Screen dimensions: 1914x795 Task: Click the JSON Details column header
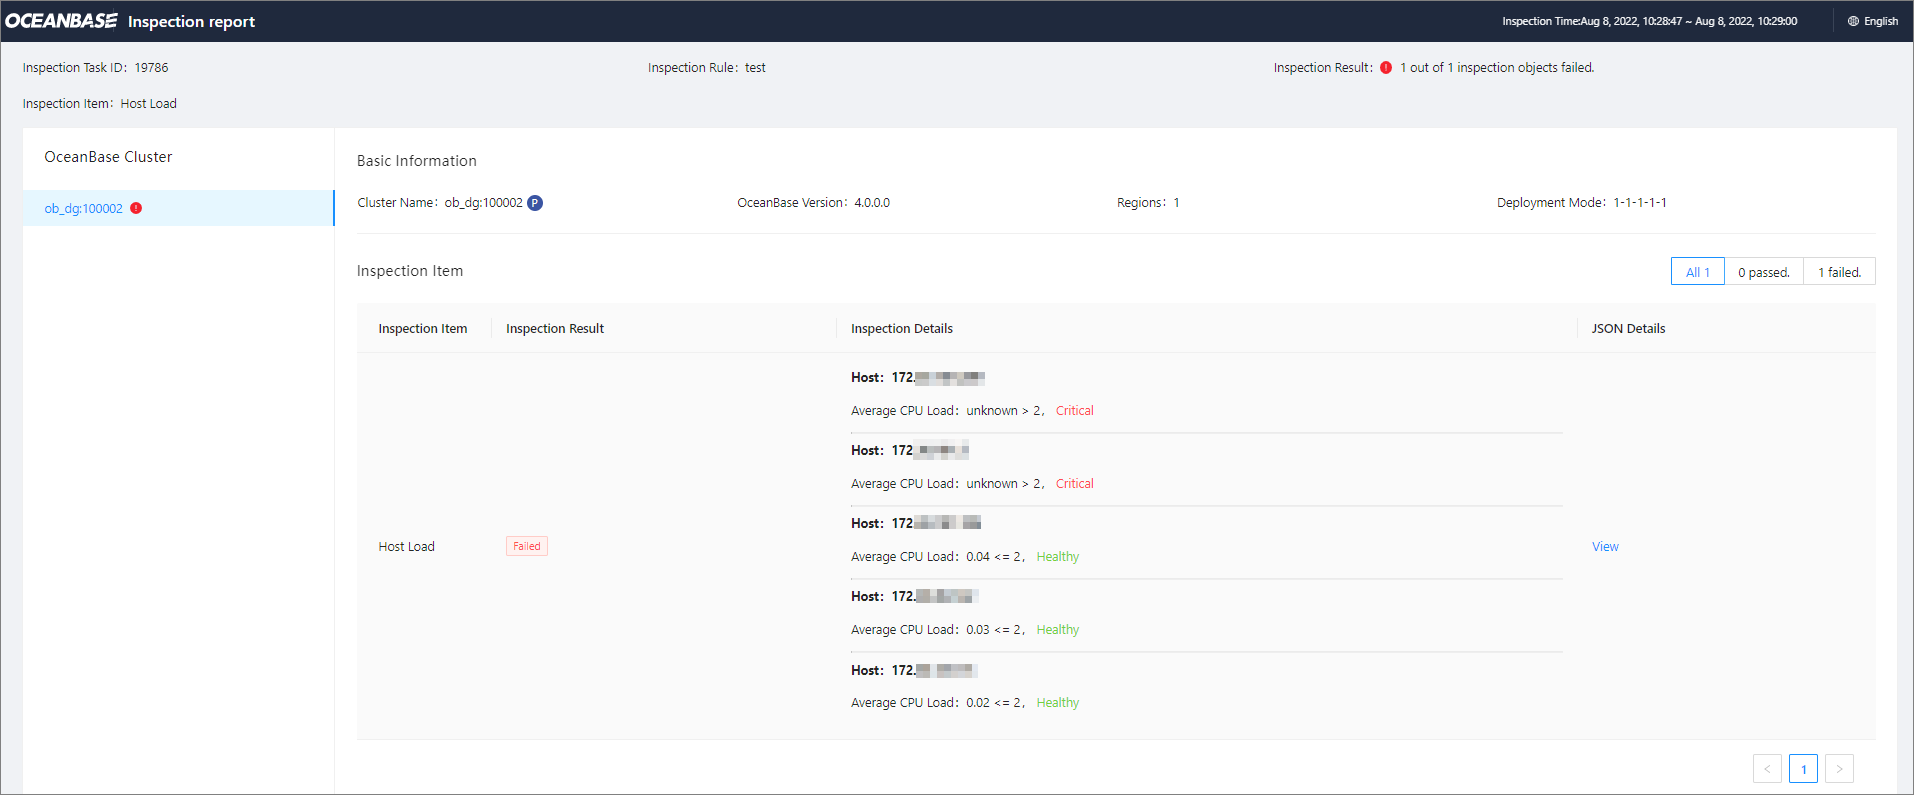pos(1628,329)
